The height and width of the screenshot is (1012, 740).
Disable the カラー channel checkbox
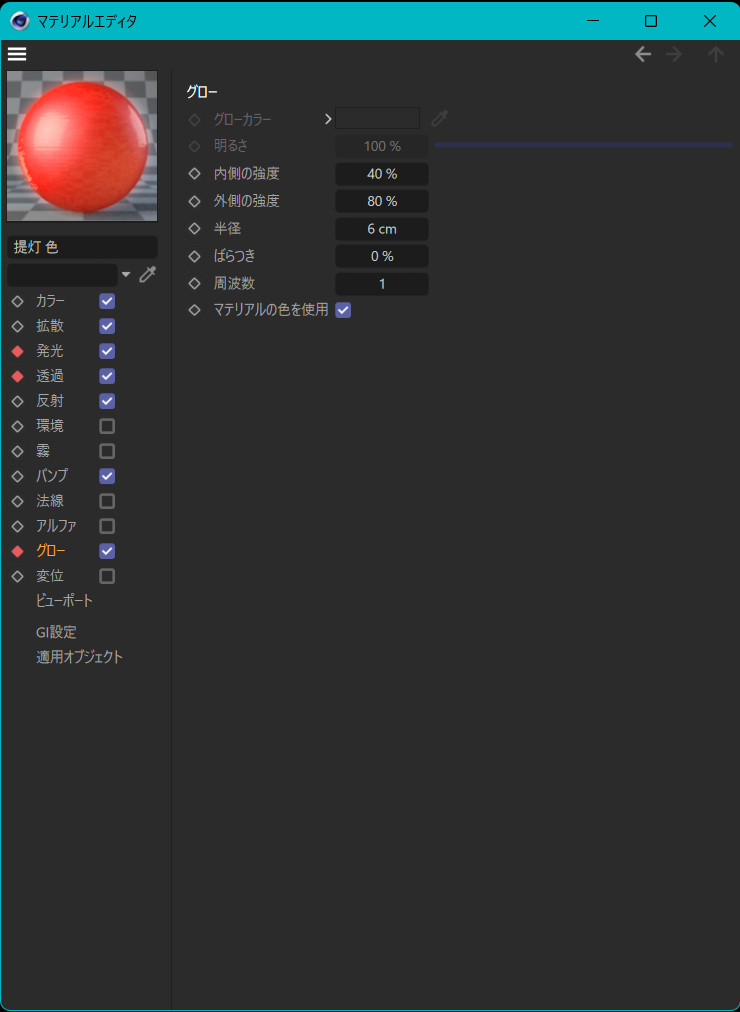coord(107,301)
